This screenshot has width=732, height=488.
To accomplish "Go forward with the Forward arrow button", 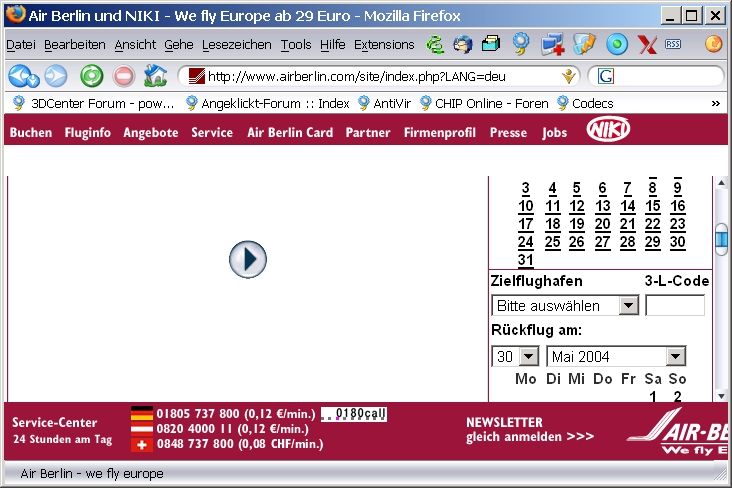I will click(56, 76).
